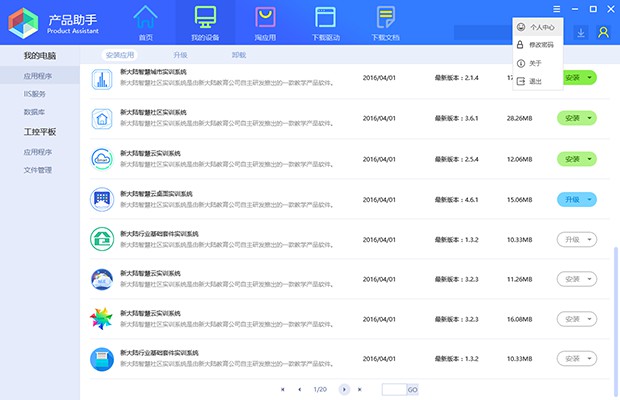Open the 下载驱动 window icon
The width and height of the screenshot is (620, 400).
[x=325, y=17]
